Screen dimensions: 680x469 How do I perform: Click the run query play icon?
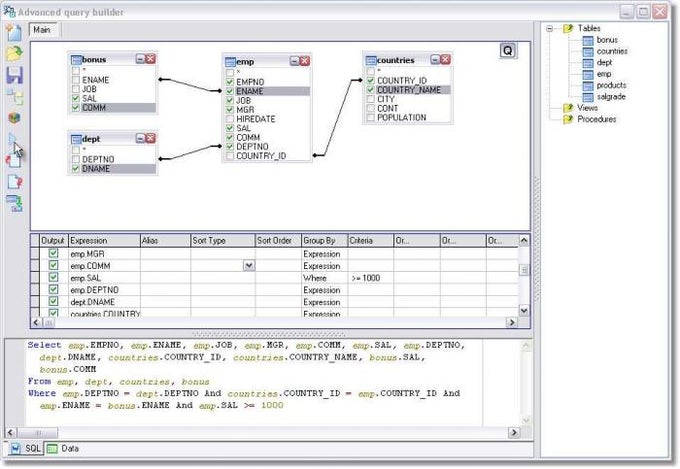12,139
